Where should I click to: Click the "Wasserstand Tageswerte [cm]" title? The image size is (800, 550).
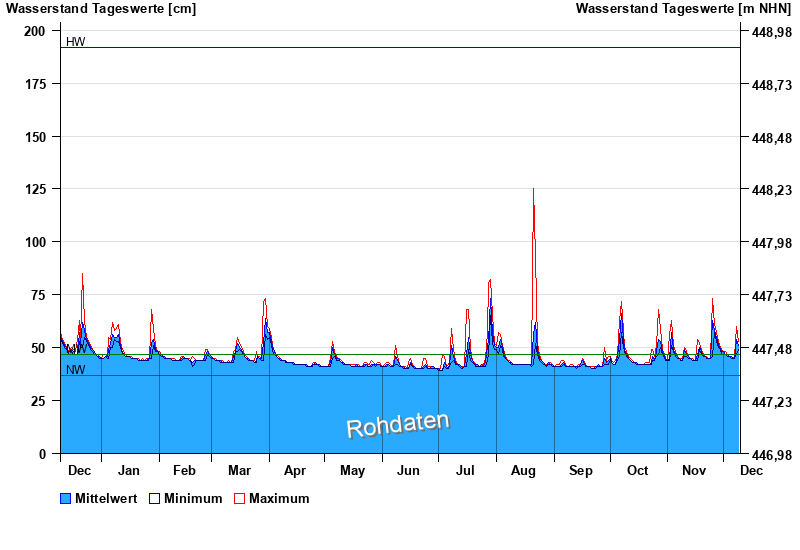(x=101, y=9)
